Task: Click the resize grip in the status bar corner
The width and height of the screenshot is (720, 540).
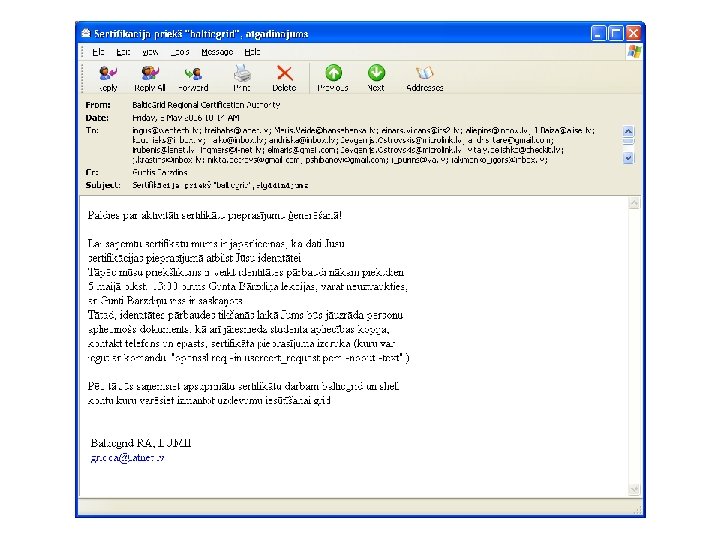Action: 637,510
